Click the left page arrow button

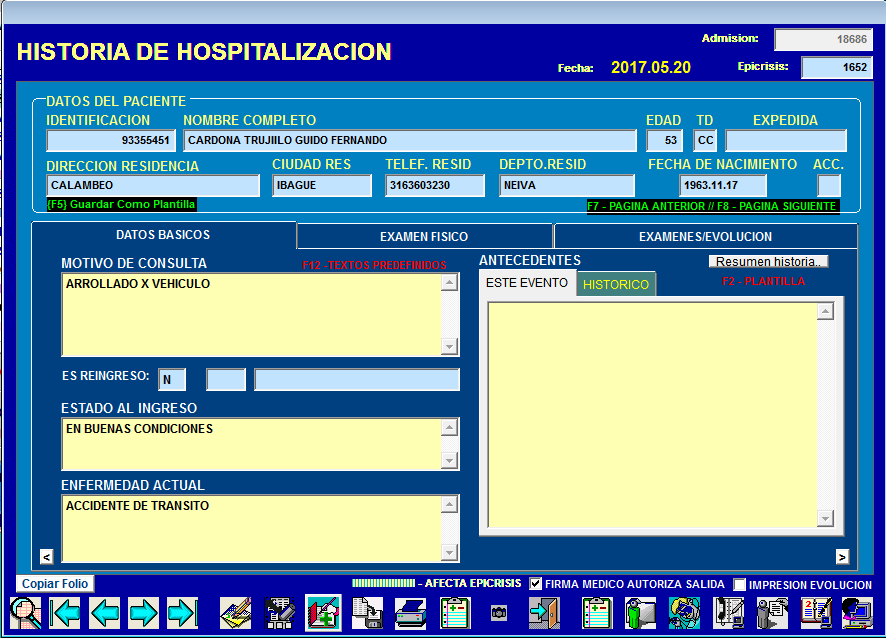coord(47,557)
